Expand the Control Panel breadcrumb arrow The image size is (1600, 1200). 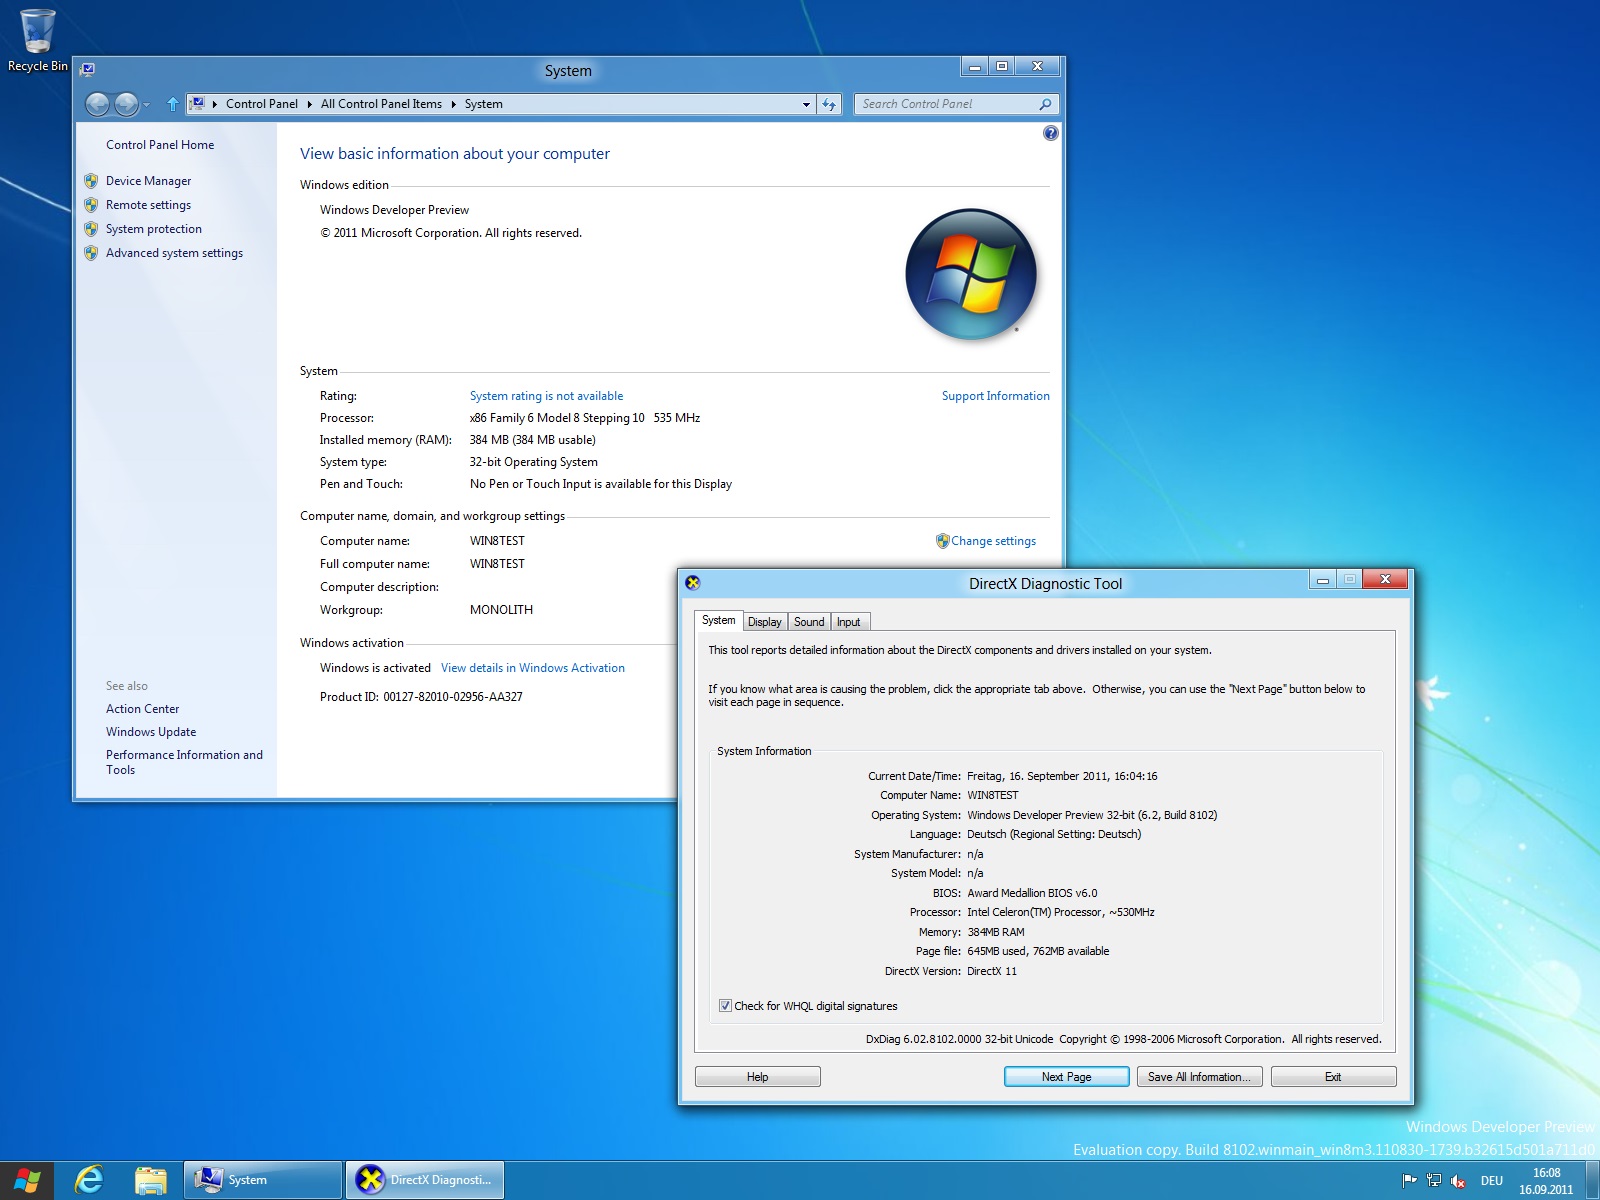(309, 104)
